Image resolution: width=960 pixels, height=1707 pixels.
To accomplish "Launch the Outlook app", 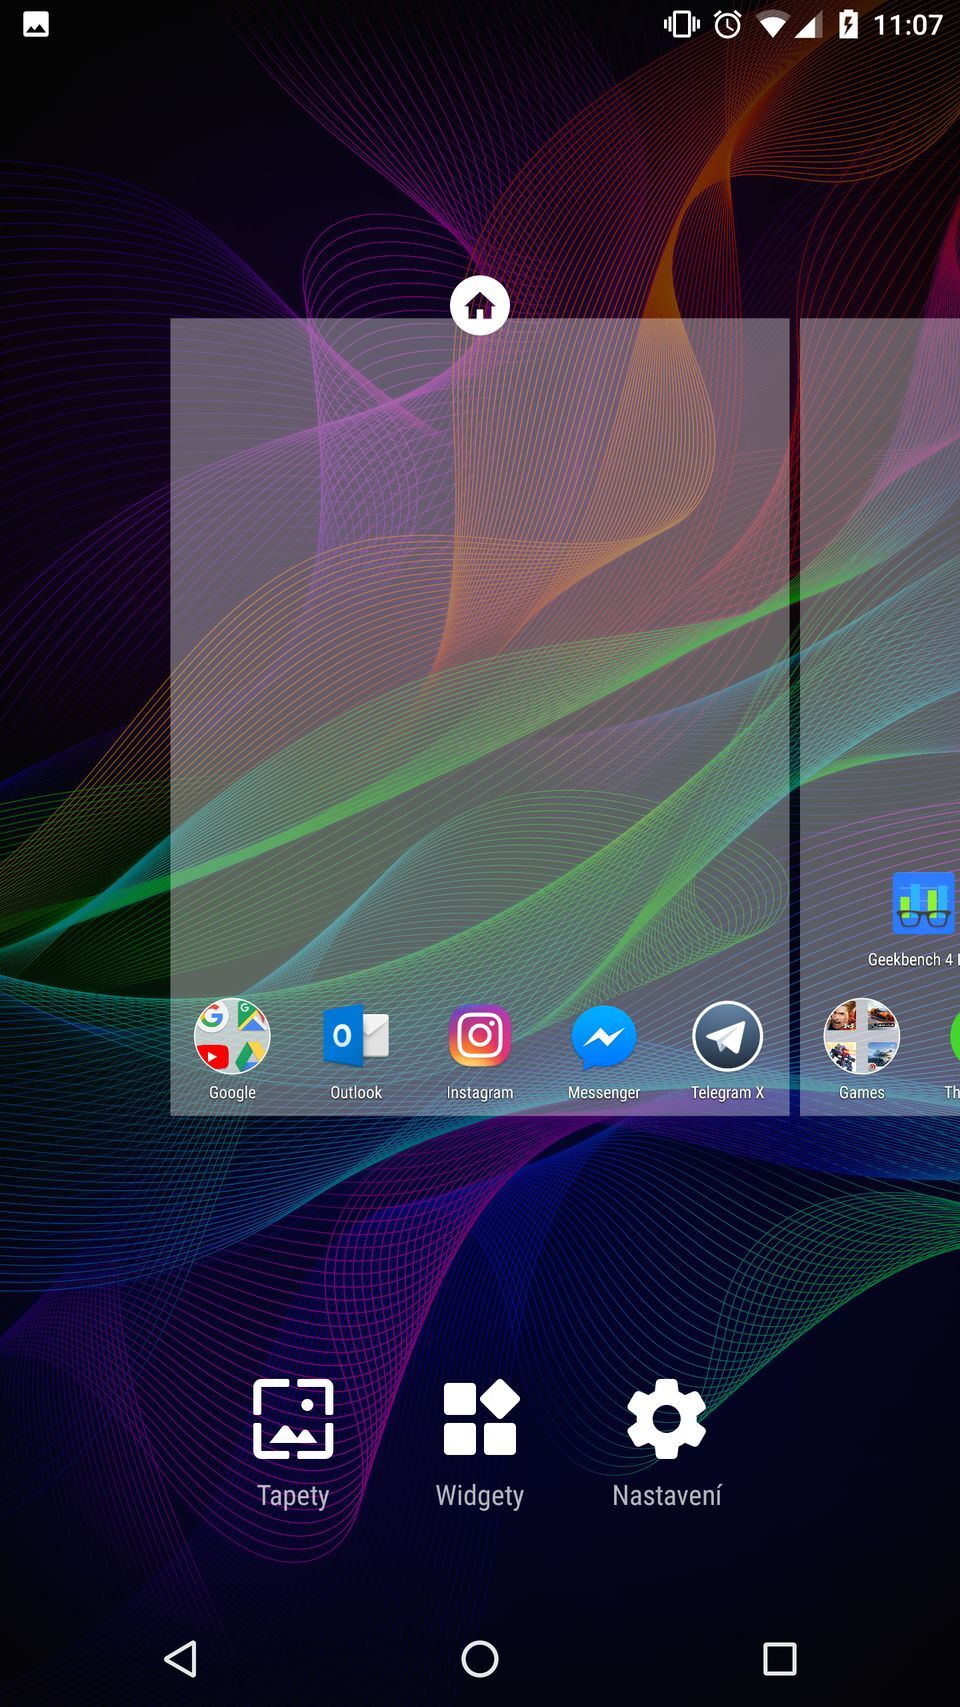I will click(x=356, y=1036).
